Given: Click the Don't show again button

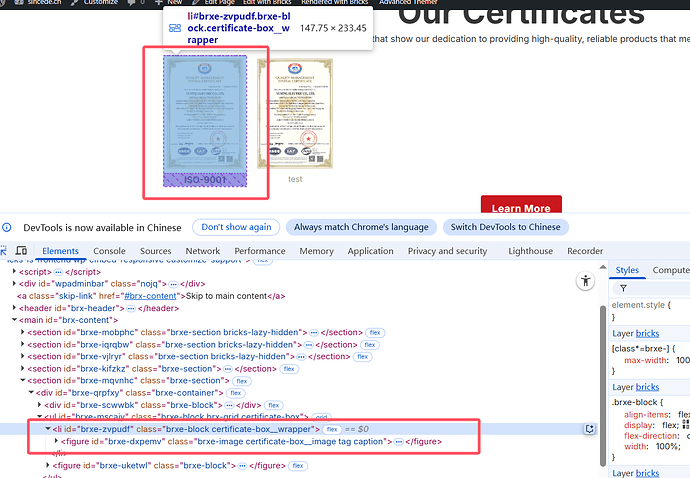Looking at the screenshot, I should pyautogui.click(x=236, y=227).
